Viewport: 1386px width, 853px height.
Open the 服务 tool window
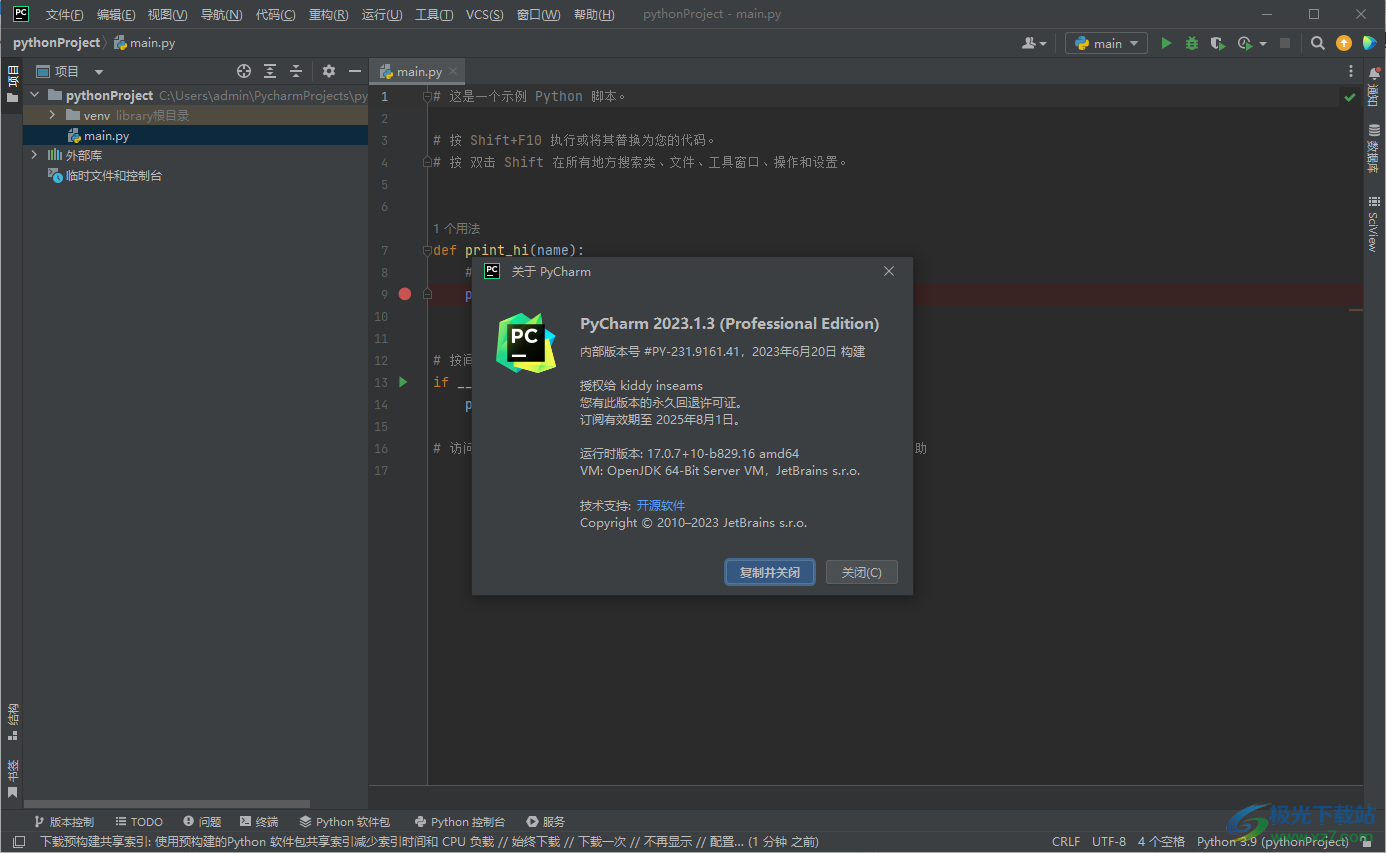[546, 821]
